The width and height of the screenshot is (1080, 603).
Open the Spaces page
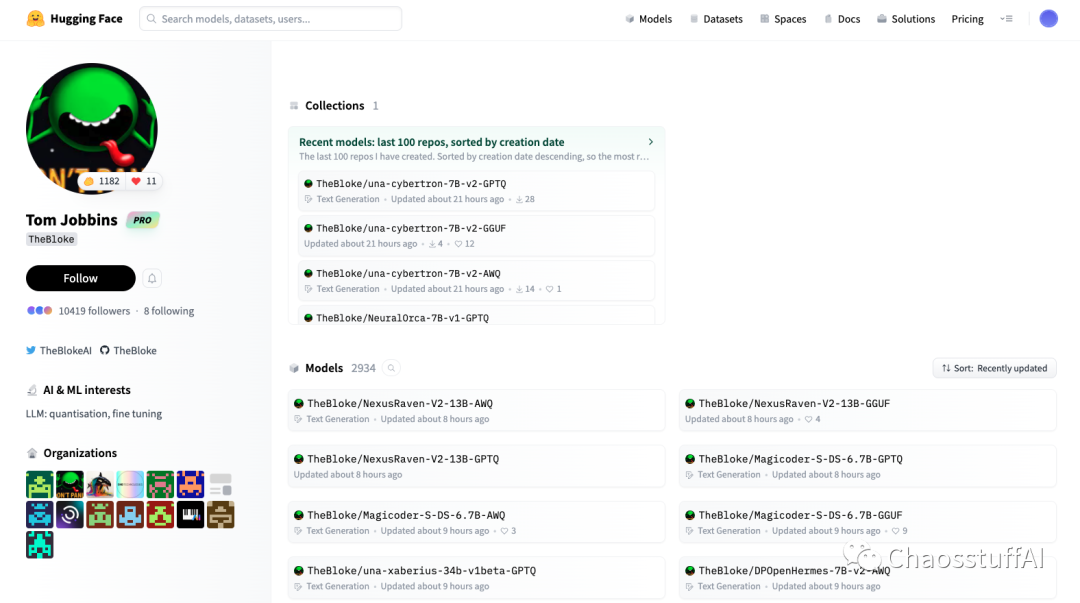point(783,19)
